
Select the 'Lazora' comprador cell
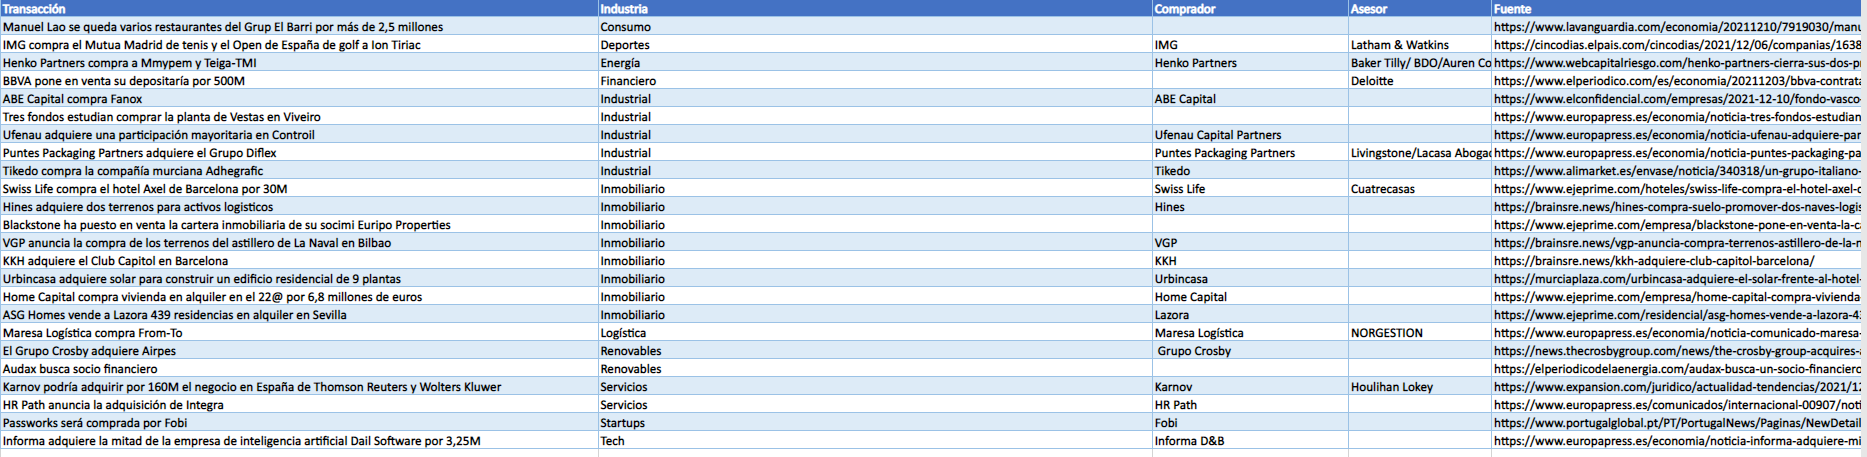tap(1250, 315)
